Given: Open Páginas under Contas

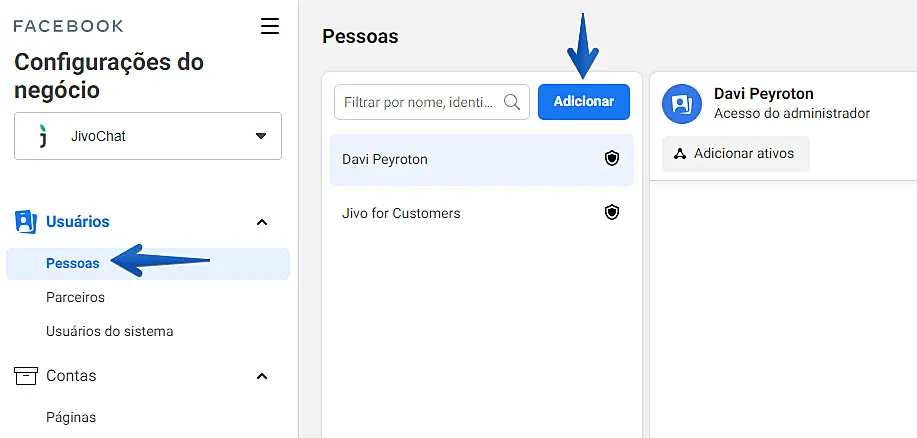Looking at the screenshot, I should click(71, 417).
